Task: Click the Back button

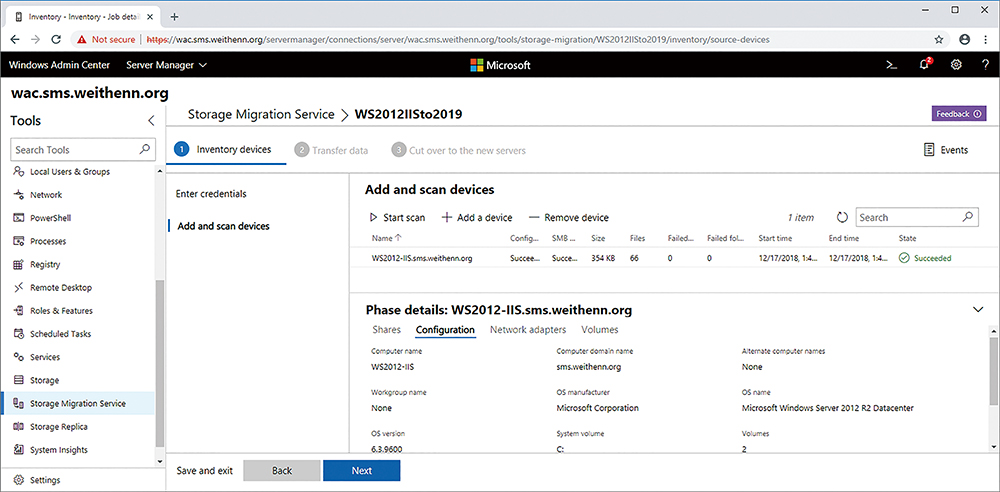Action: pos(282,470)
